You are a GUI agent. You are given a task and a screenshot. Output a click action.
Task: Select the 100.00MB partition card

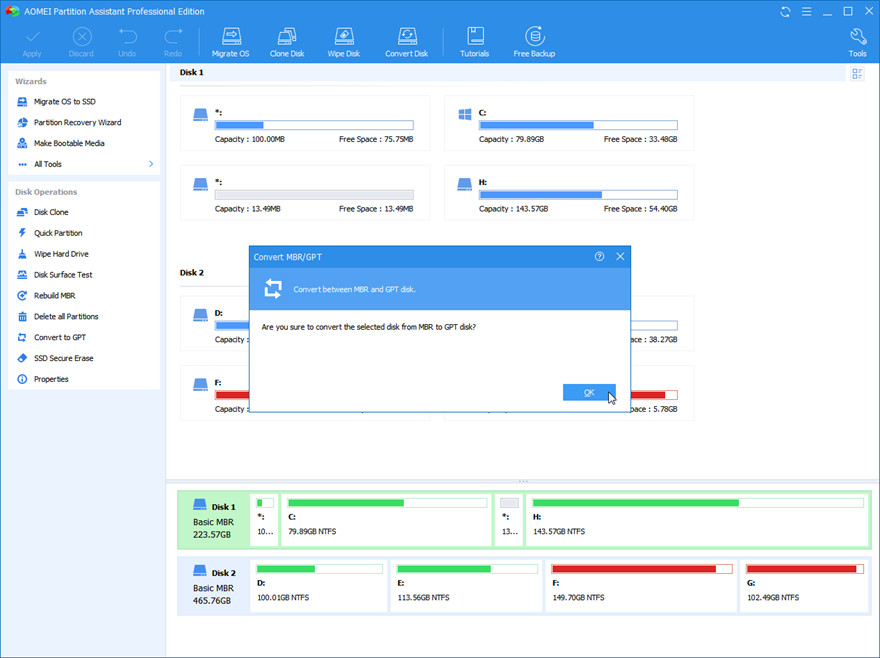(305, 123)
